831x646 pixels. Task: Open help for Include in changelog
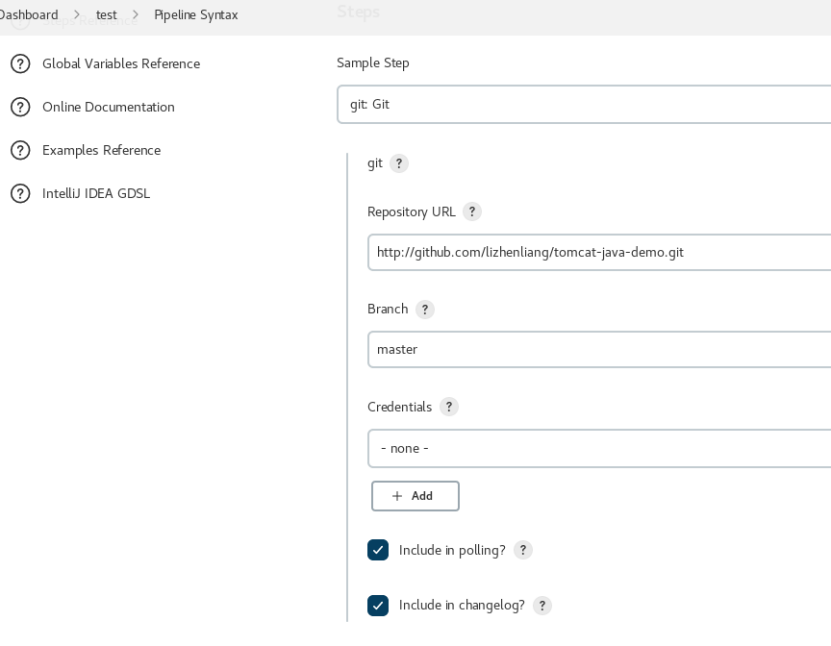coord(542,606)
